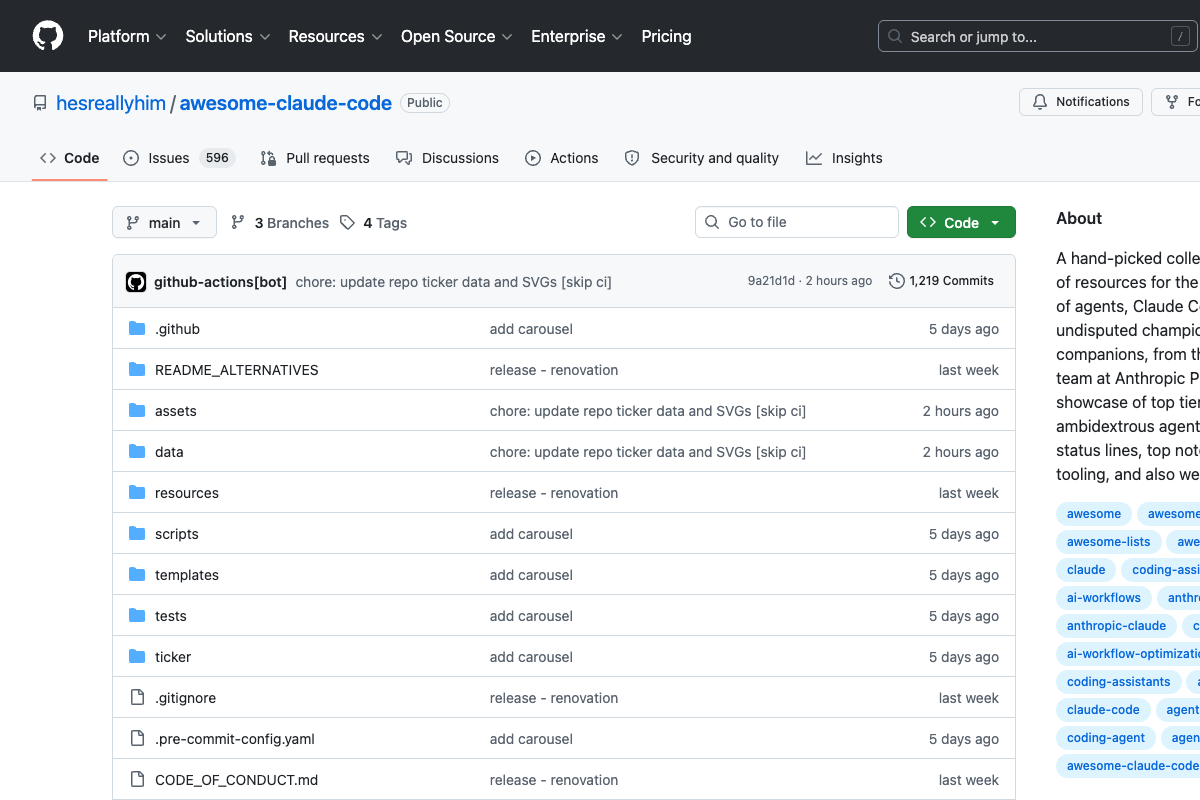The width and height of the screenshot is (1200, 800).
Task: Select the scripts folder icon
Action: point(137,534)
